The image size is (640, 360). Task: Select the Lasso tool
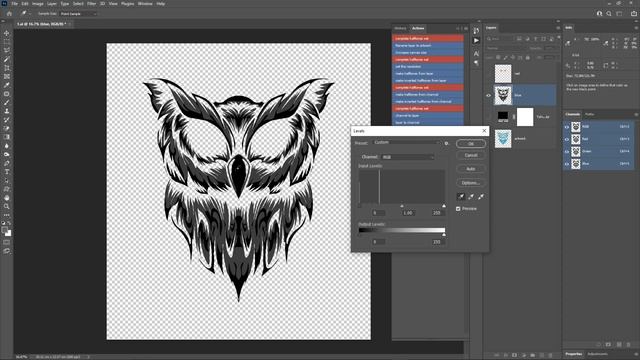point(7,50)
